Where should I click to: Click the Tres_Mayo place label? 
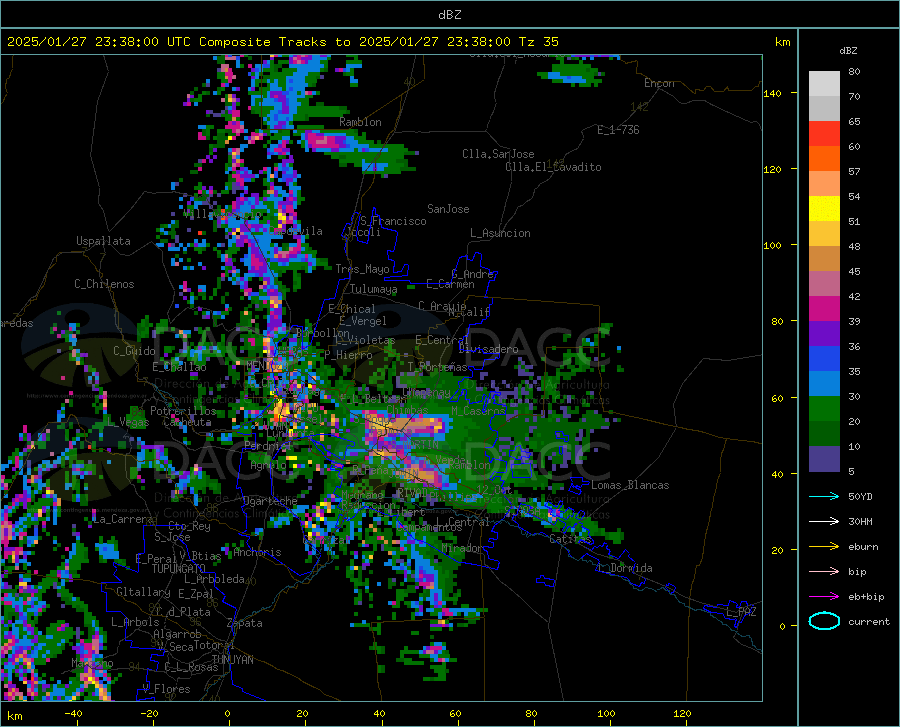point(362,269)
